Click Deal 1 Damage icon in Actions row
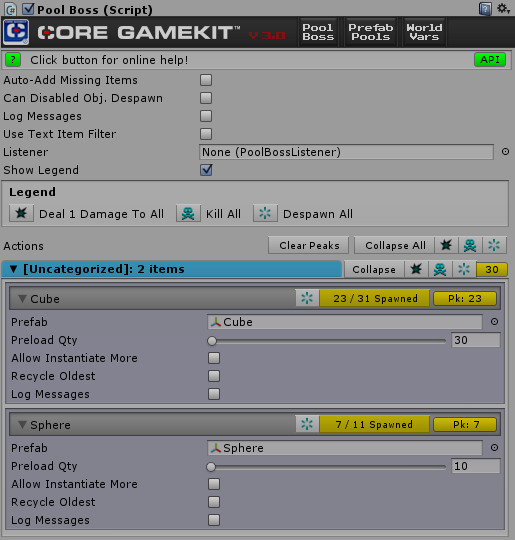Image resolution: width=515 pixels, height=540 pixels. [x=446, y=246]
